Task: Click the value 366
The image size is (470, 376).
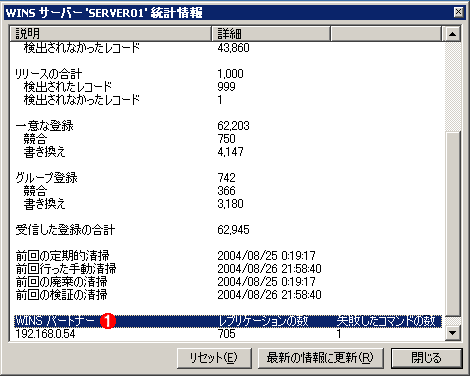Action: (227, 191)
